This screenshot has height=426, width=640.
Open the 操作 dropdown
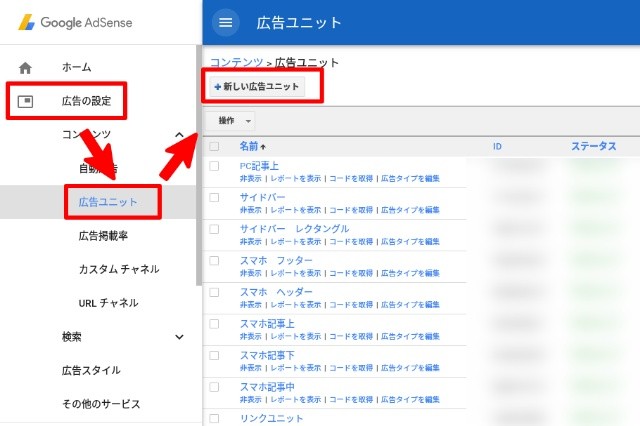tap(230, 121)
